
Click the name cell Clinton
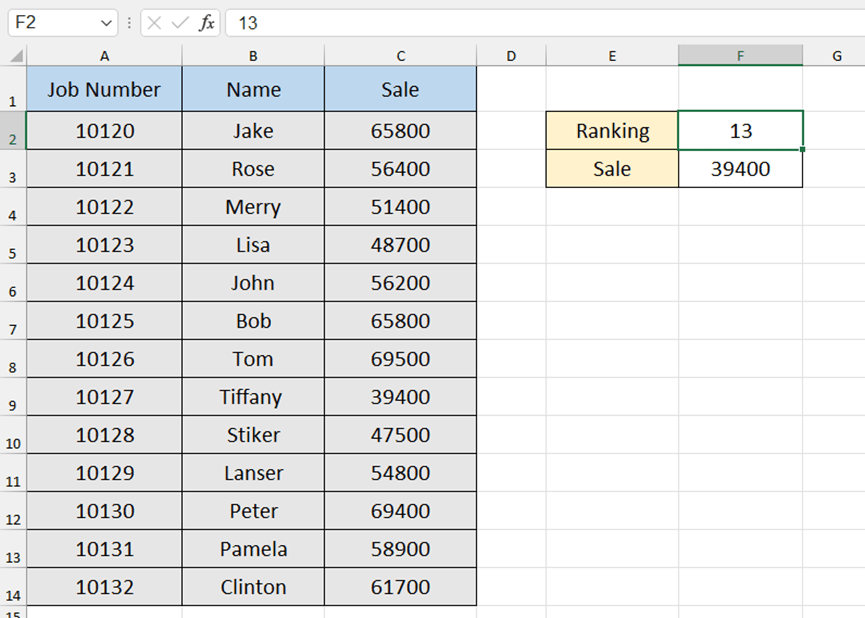coord(253,587)
